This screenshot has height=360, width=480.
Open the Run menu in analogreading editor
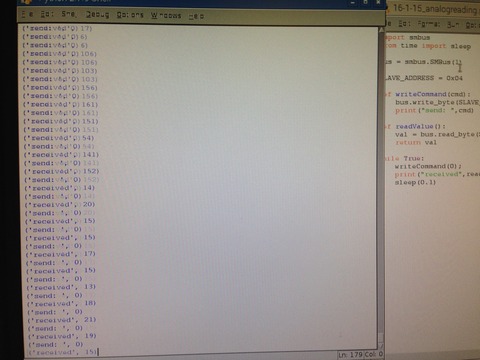[x=453, y=24]
